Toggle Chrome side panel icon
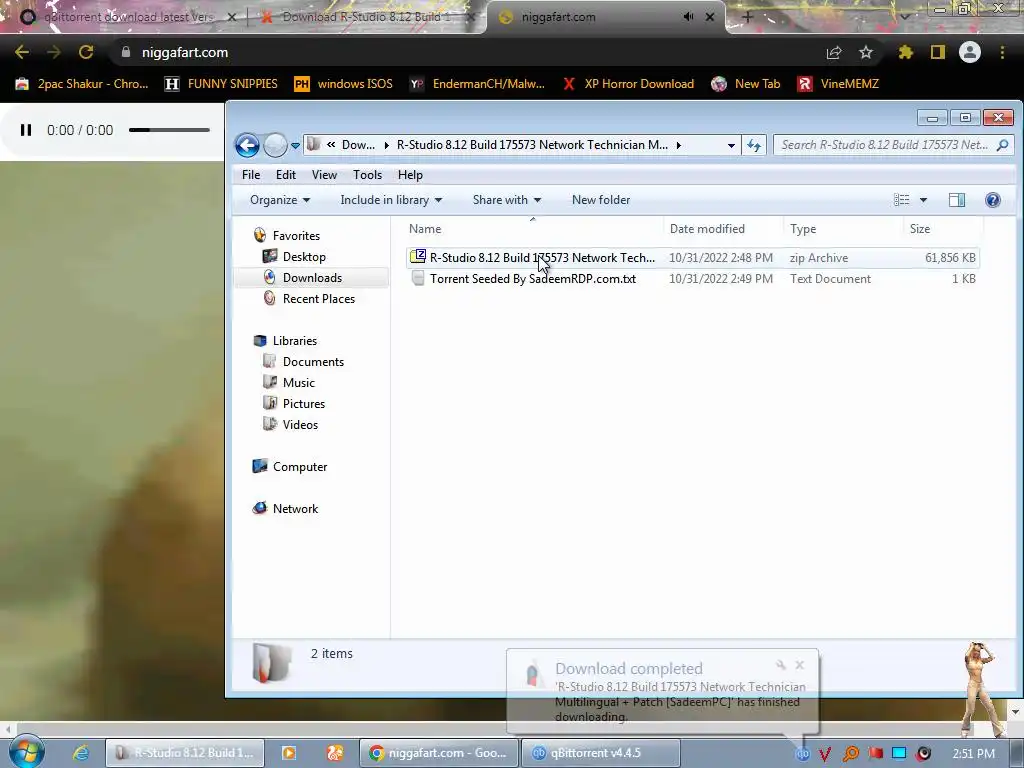 (x=938, y=52)
